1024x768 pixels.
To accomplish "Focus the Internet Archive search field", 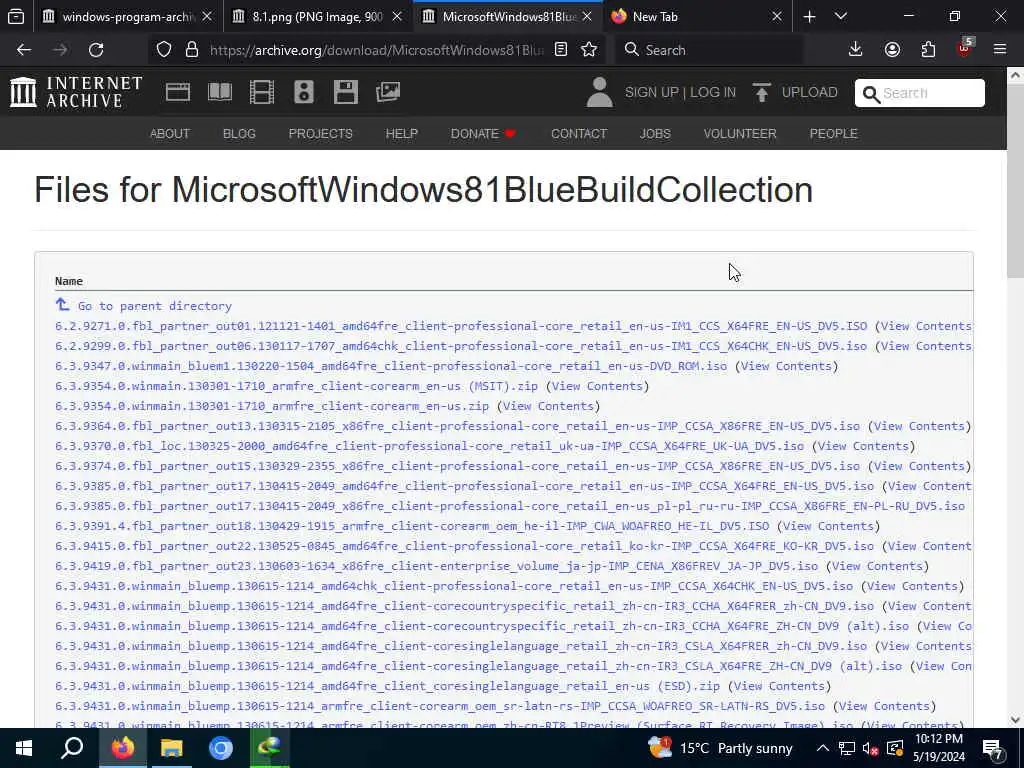I will click(920, 93).
